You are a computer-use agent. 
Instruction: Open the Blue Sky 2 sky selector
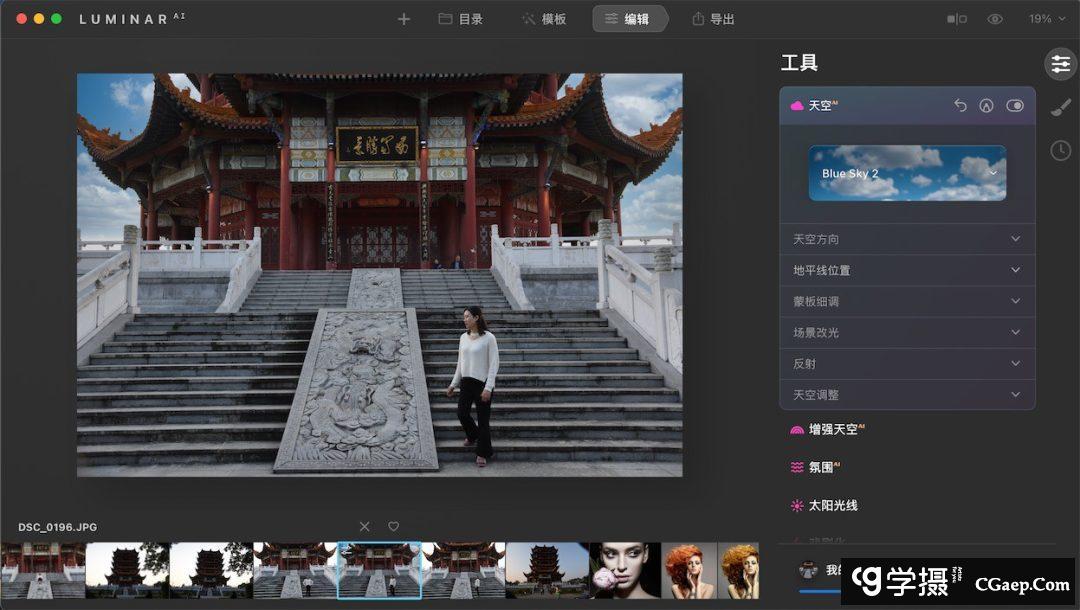click(x=907, y=173)
